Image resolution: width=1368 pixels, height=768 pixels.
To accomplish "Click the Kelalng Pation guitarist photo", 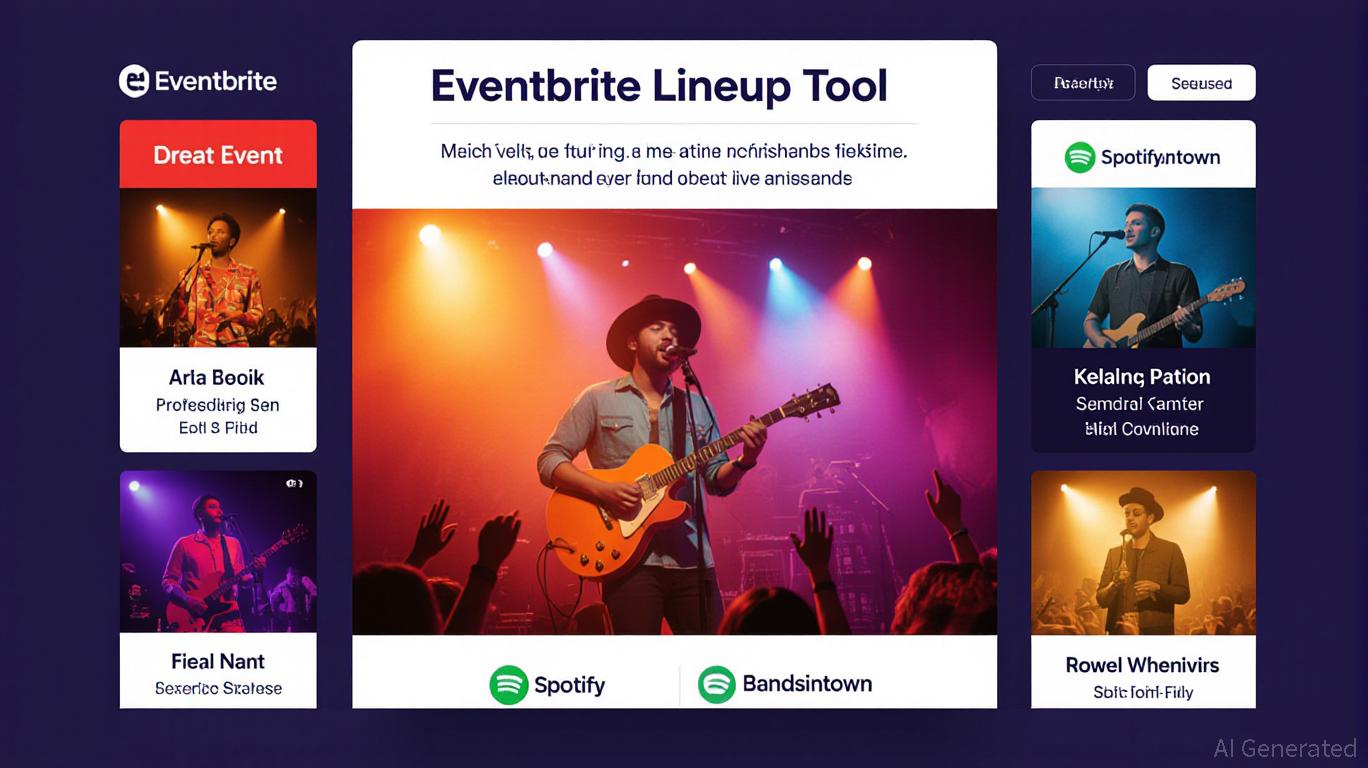I will [1143, 267].
